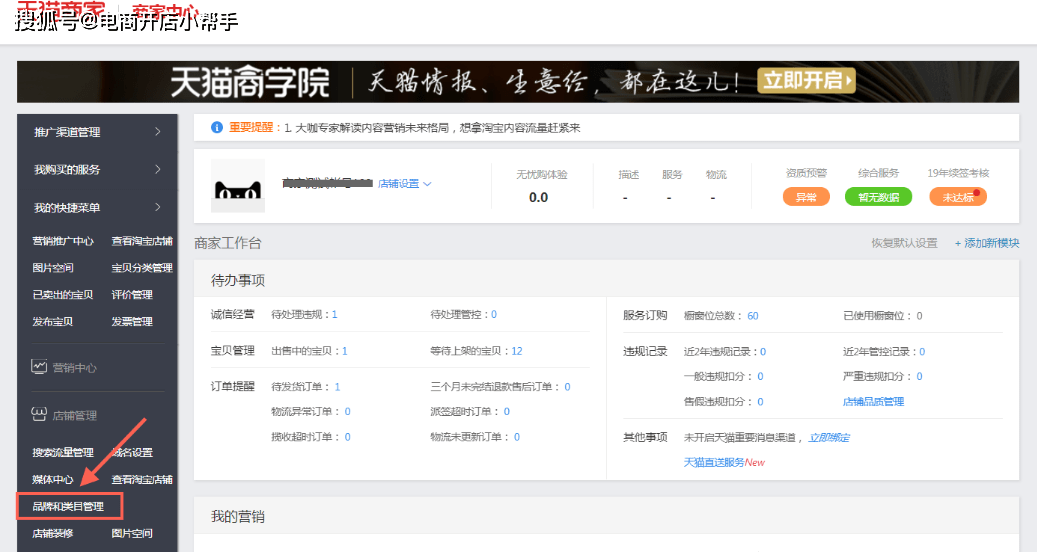Open the 店铺设置 dropdown
Viewport: 1037px width, 552px height.
tap(404, 184)
